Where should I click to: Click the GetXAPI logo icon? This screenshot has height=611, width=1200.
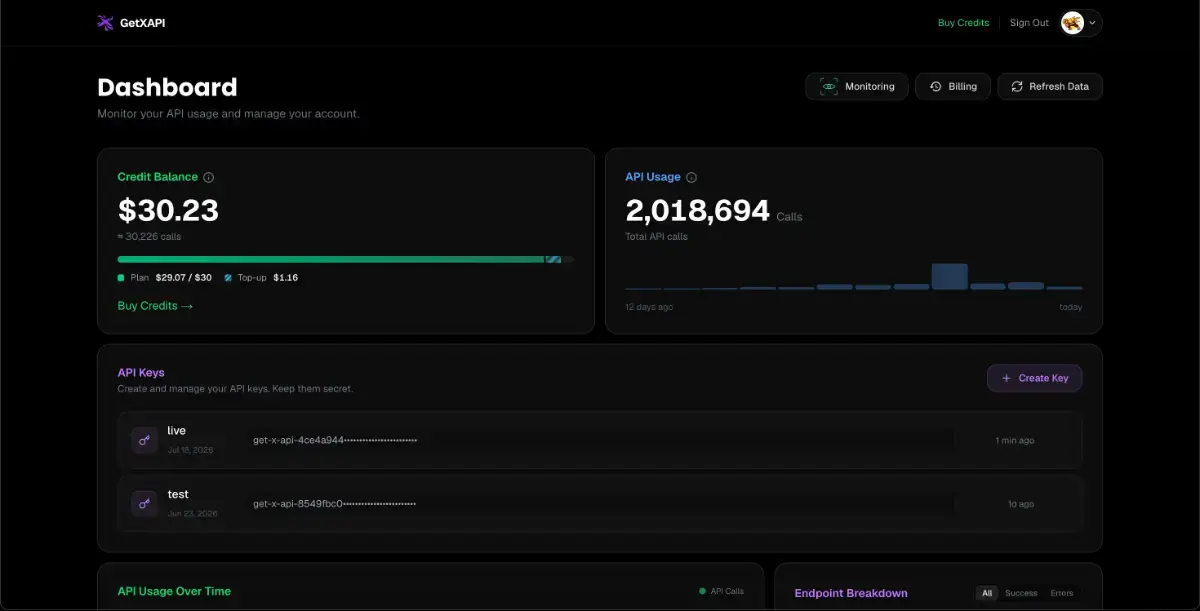[x=105, y=23]
